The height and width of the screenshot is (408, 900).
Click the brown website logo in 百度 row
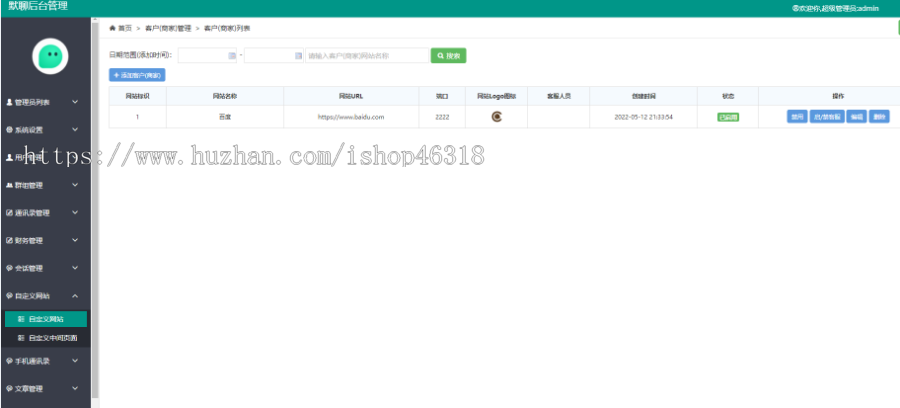[496, 117]
